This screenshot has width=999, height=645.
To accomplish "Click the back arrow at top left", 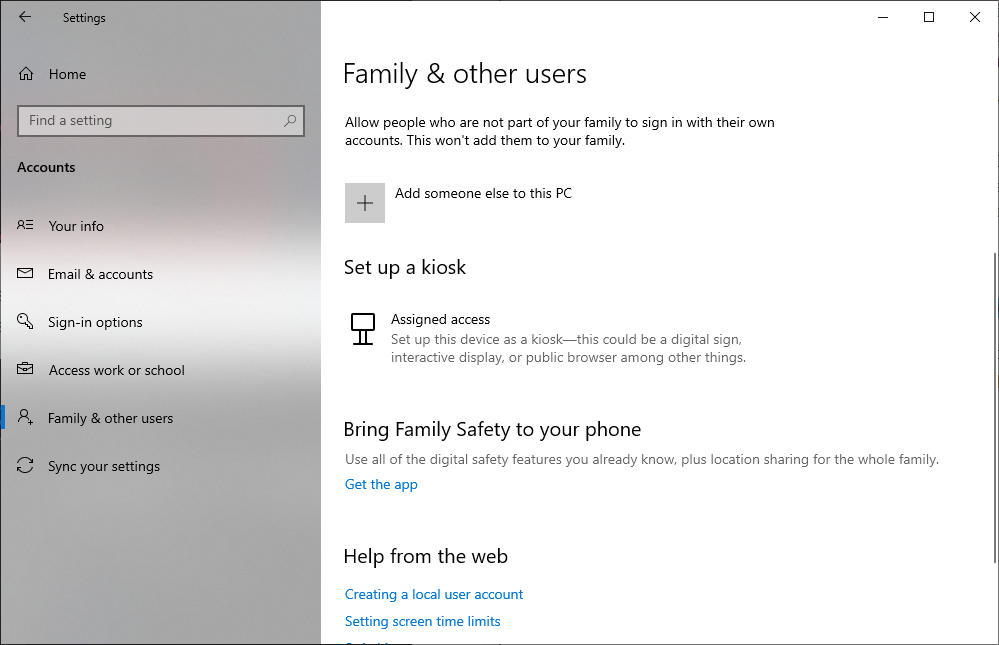I will tap(24, 17).
